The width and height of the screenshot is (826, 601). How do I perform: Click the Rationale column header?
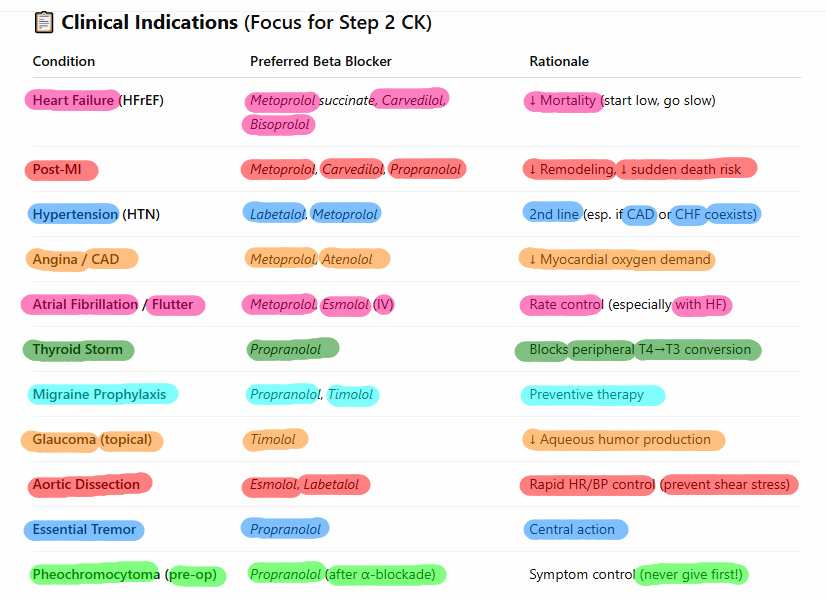click(559, 62)
